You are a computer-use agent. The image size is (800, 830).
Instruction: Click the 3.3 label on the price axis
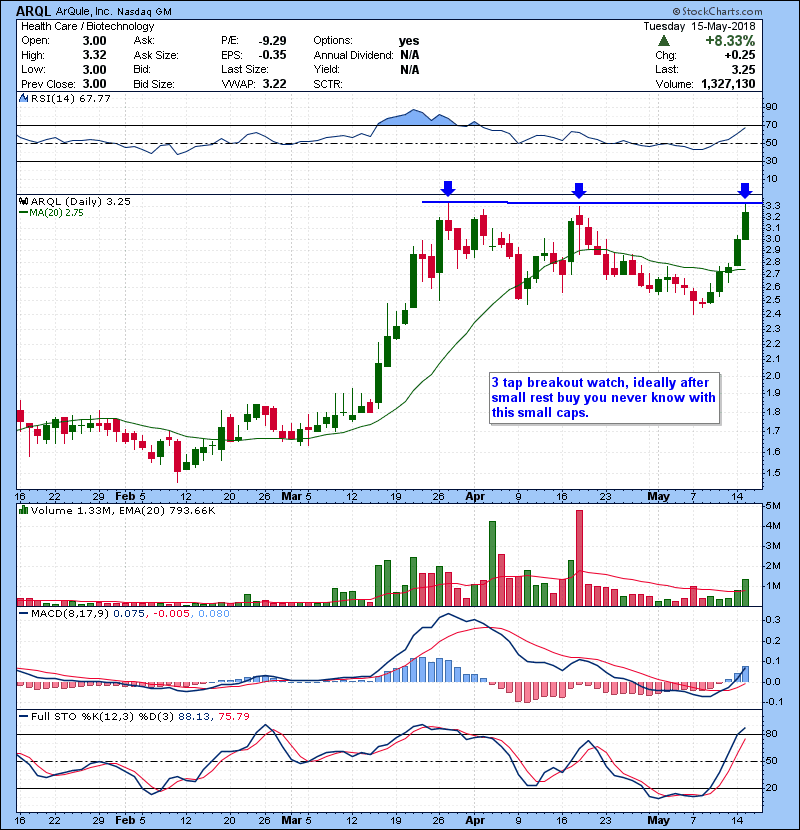click(x=772, y=205)
